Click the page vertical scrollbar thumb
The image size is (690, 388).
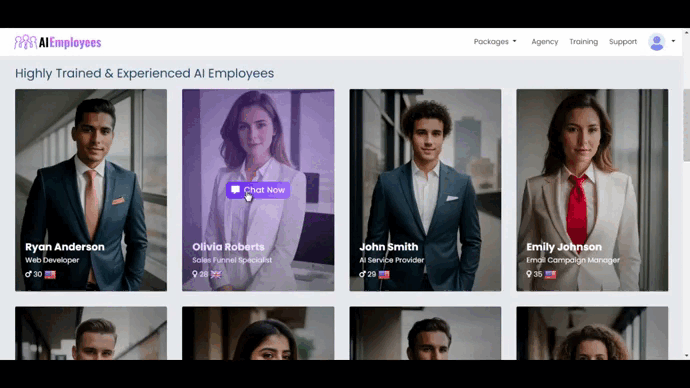tap(686, 125)
